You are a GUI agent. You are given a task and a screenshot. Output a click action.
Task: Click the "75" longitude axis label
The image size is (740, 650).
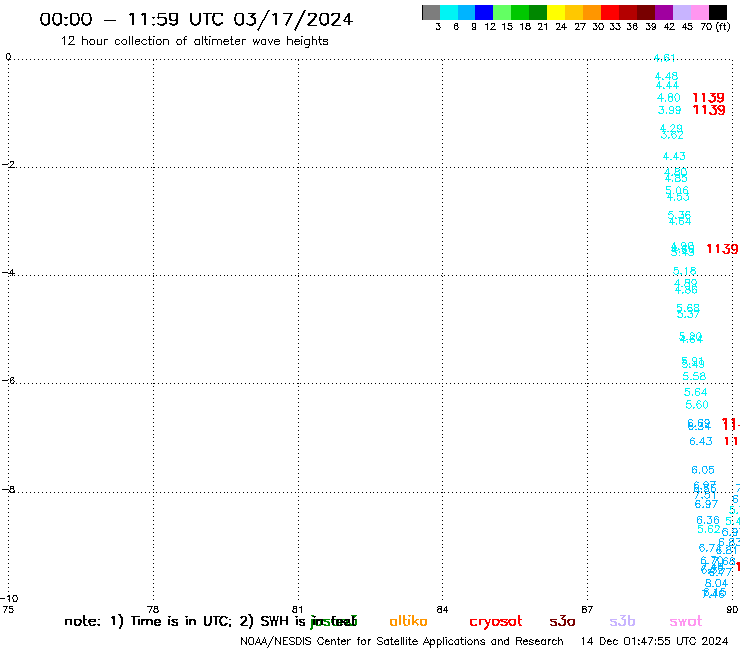pyautogui.click(x=8, y=609)
